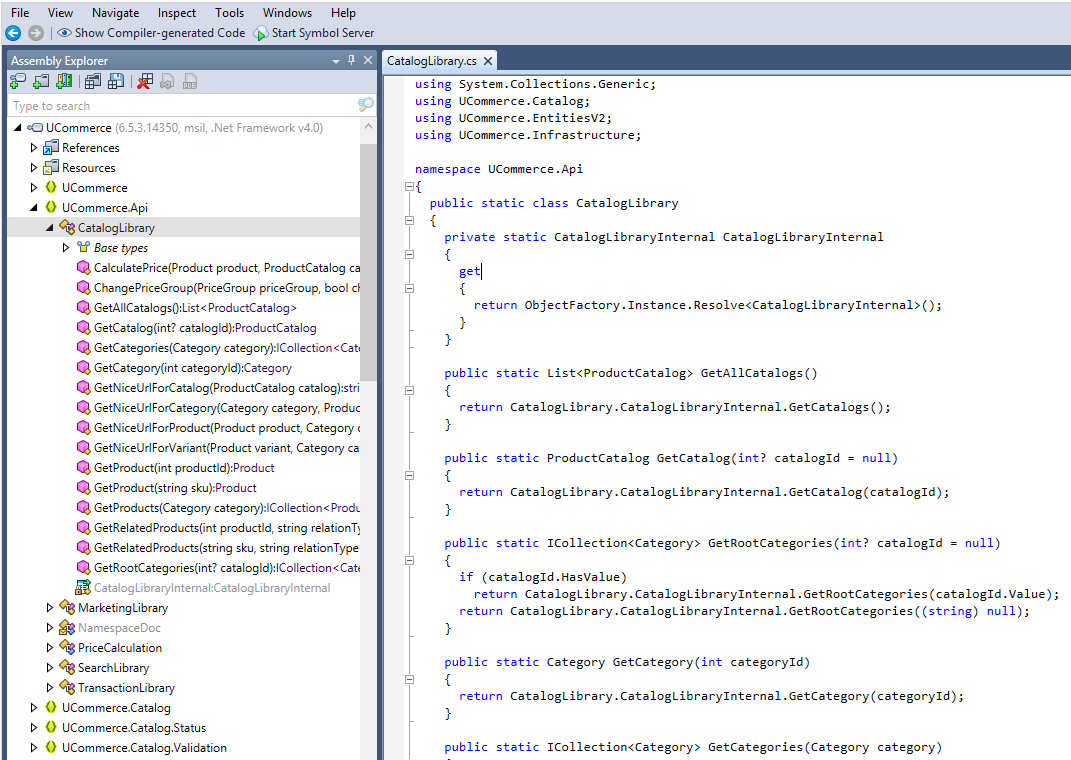Open the Assembly Explorer window position dropdown
Viewport: 1071px width, 760px height.
click(336, 61)
